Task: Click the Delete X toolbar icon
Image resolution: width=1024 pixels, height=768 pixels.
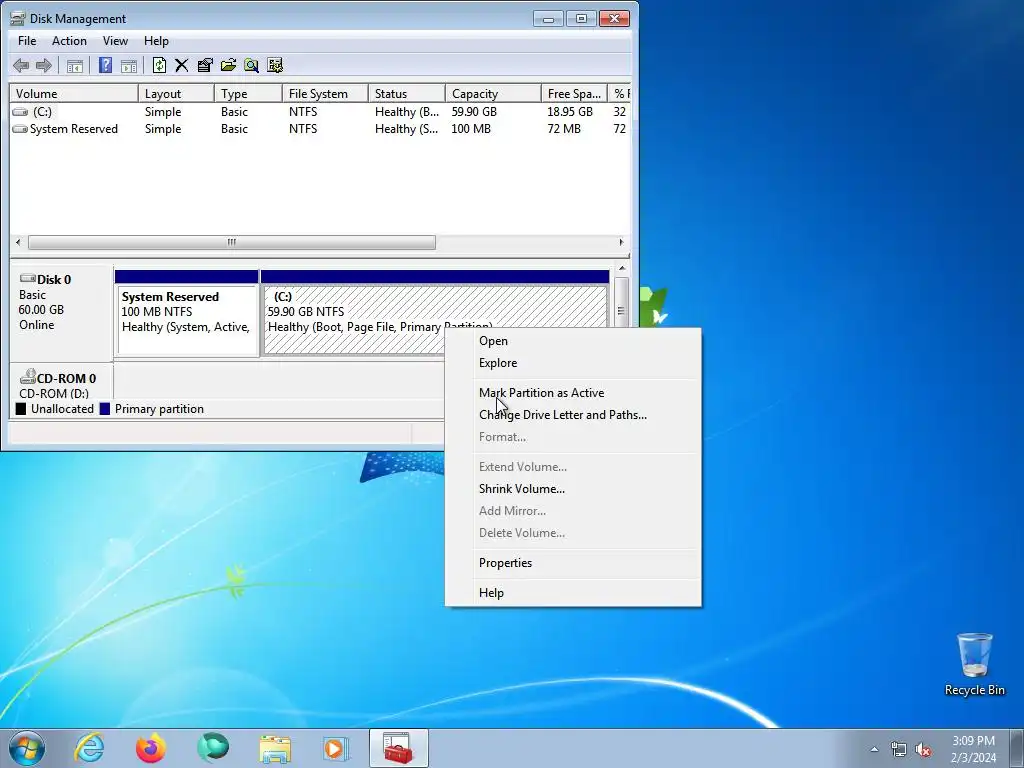Action: coord(182,65)
